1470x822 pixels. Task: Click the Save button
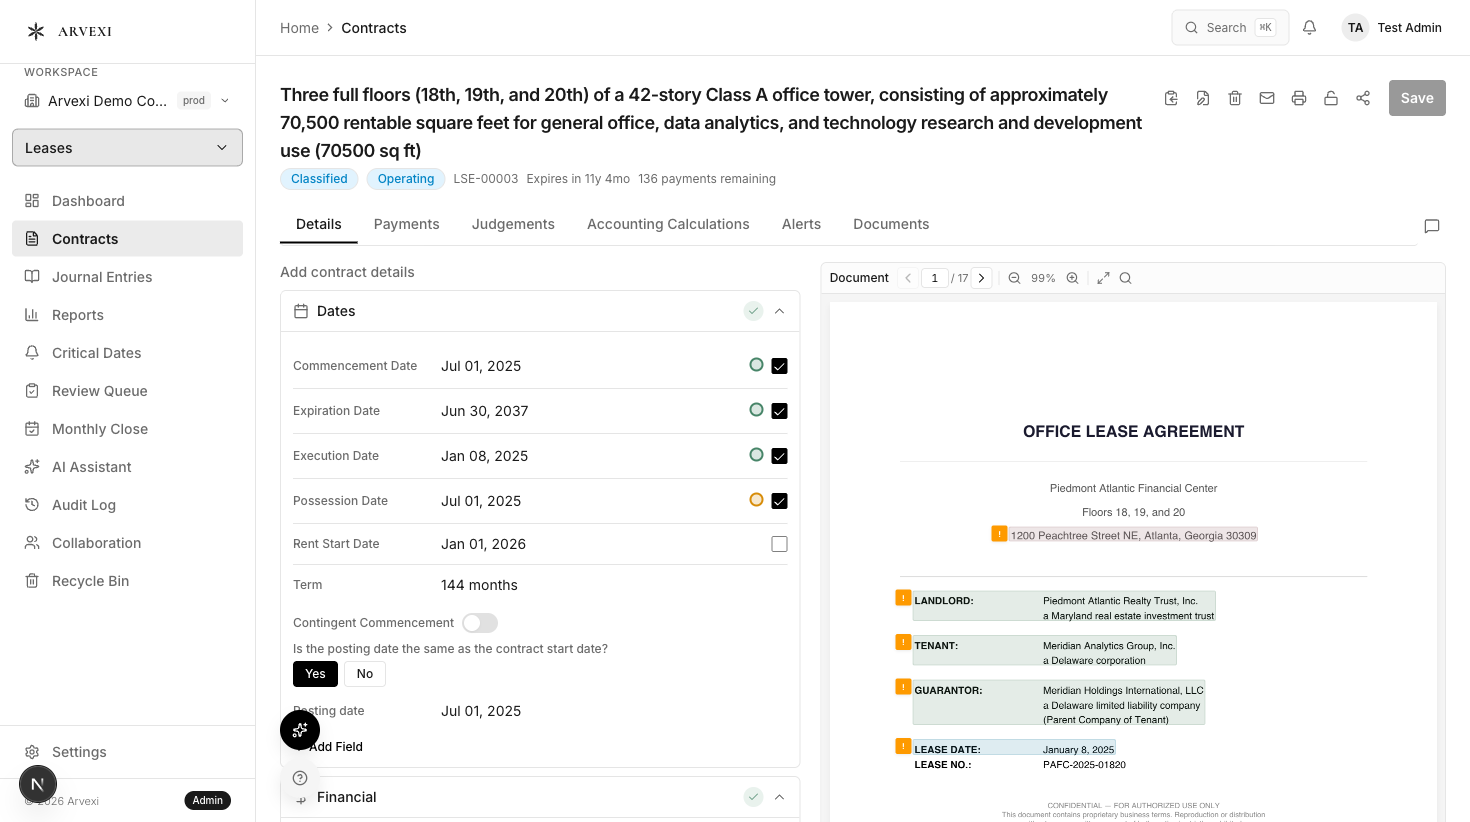click(1416, 98)
